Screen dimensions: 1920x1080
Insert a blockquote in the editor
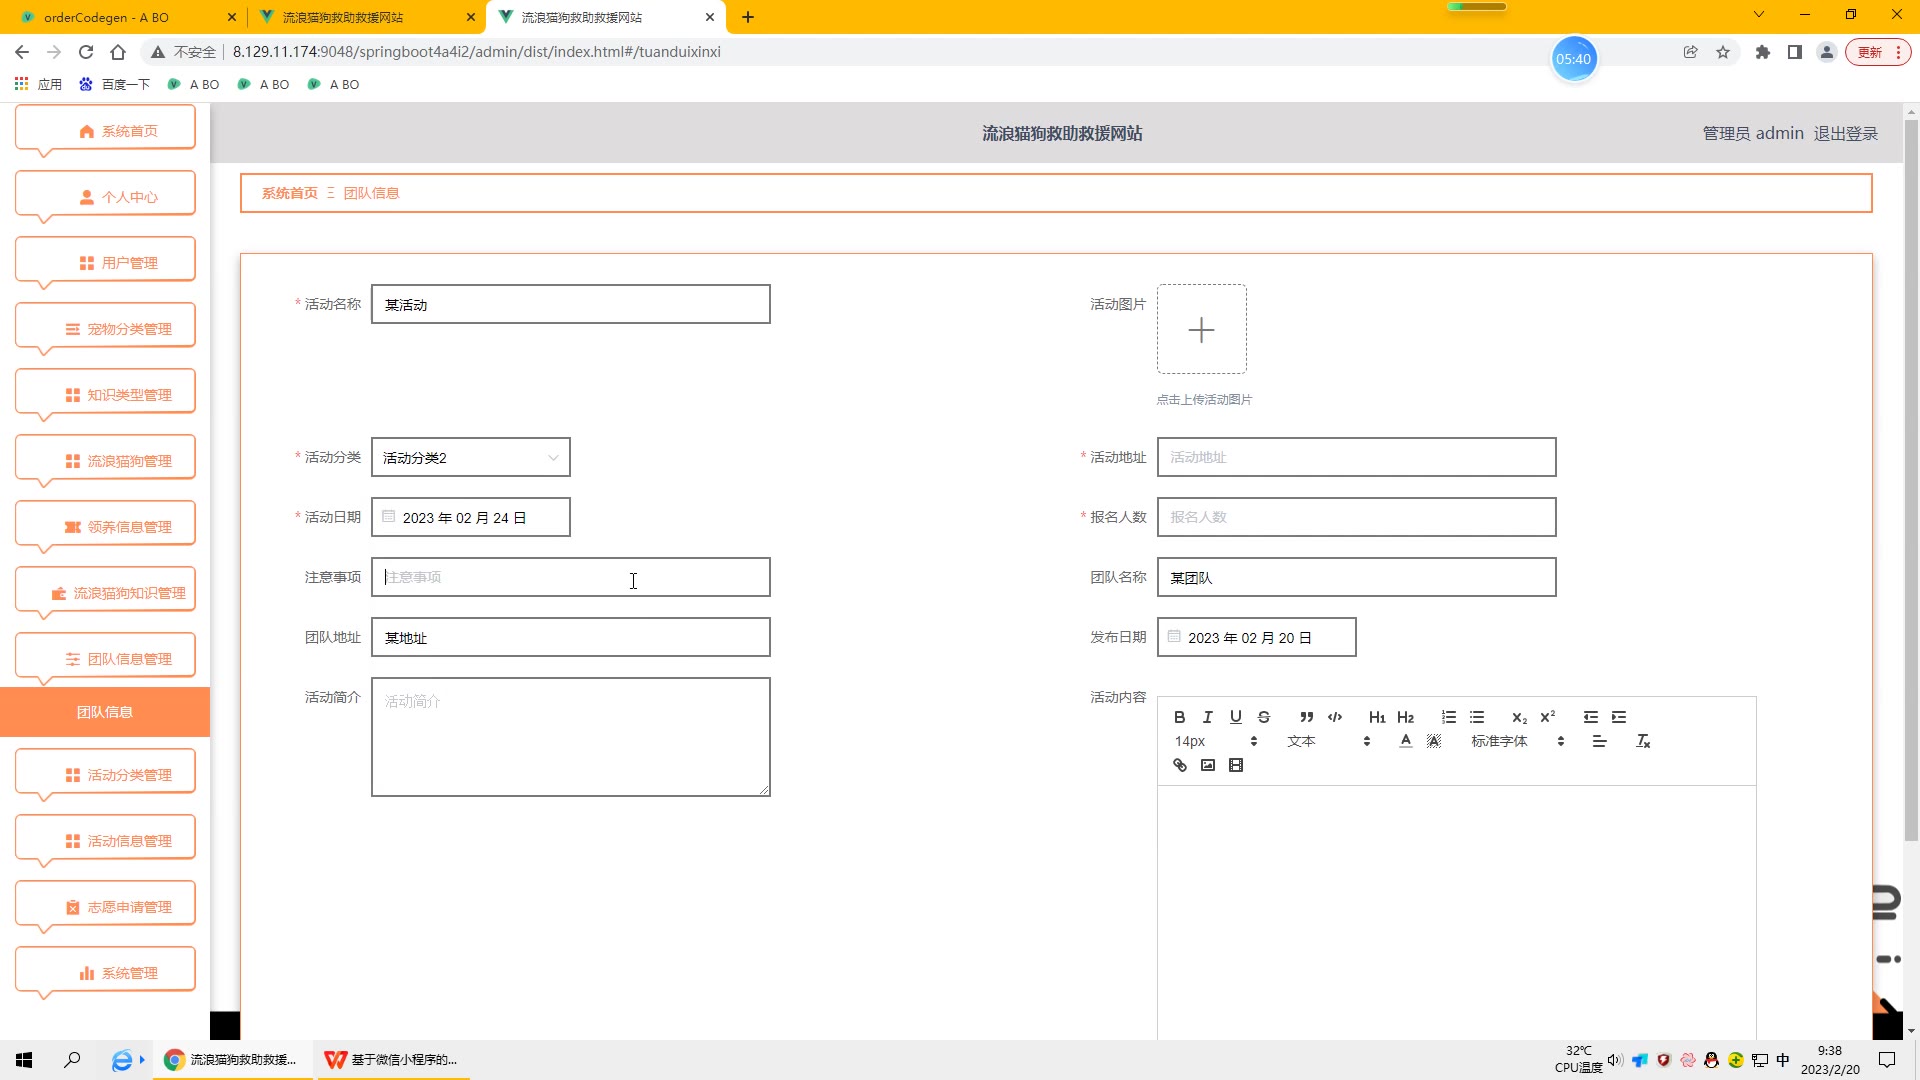(x=1306, y=717)
